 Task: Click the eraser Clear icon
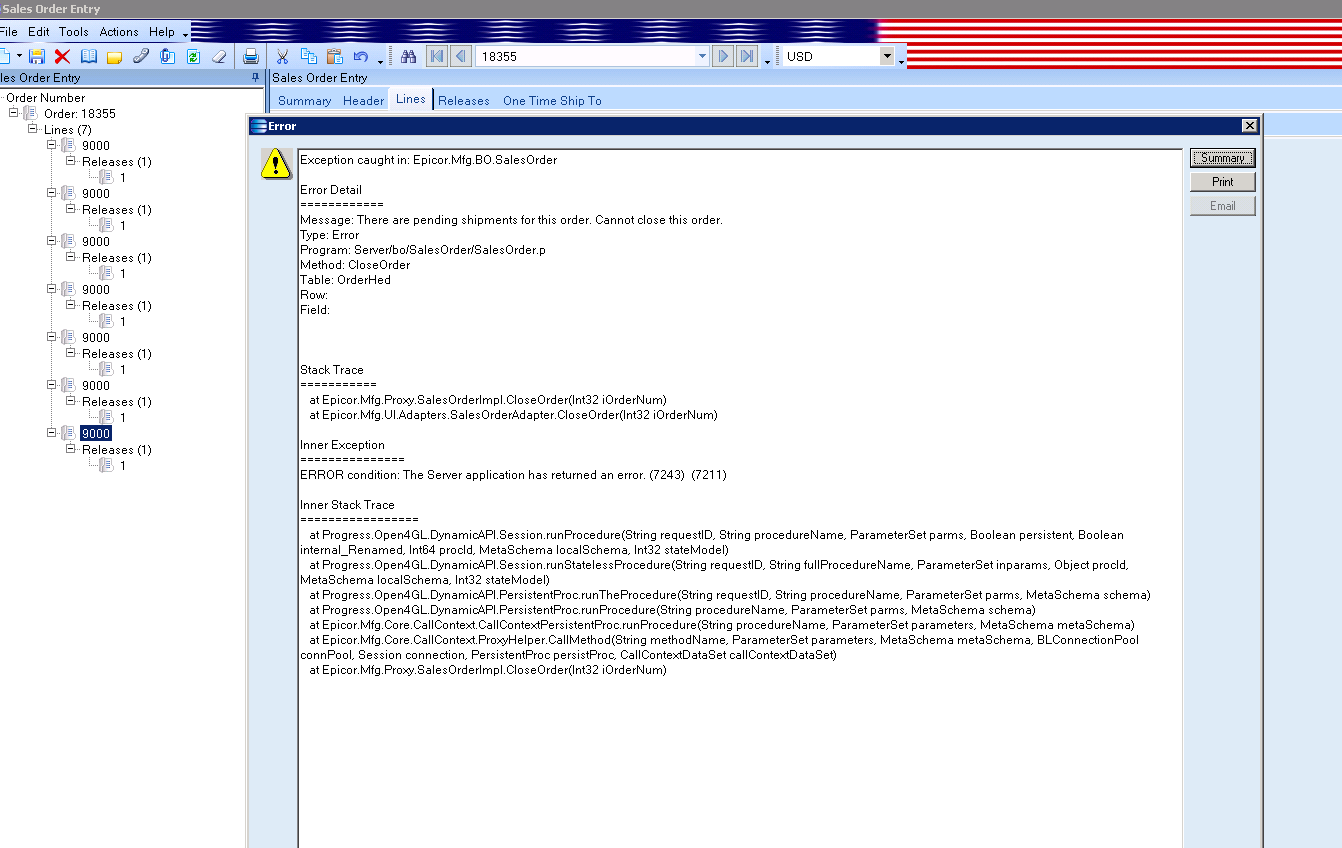coord(219,57)
